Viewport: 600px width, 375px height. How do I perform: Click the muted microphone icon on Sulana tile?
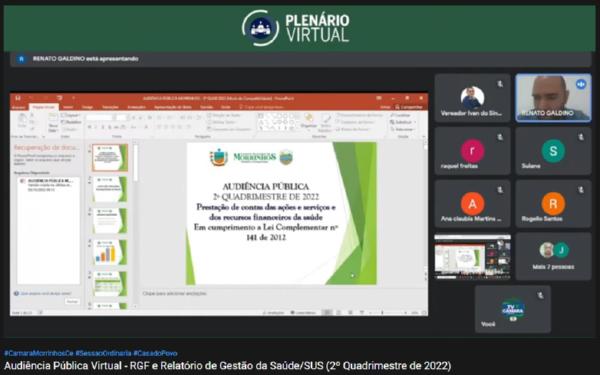pyautogui.click(x=581, y=137)
